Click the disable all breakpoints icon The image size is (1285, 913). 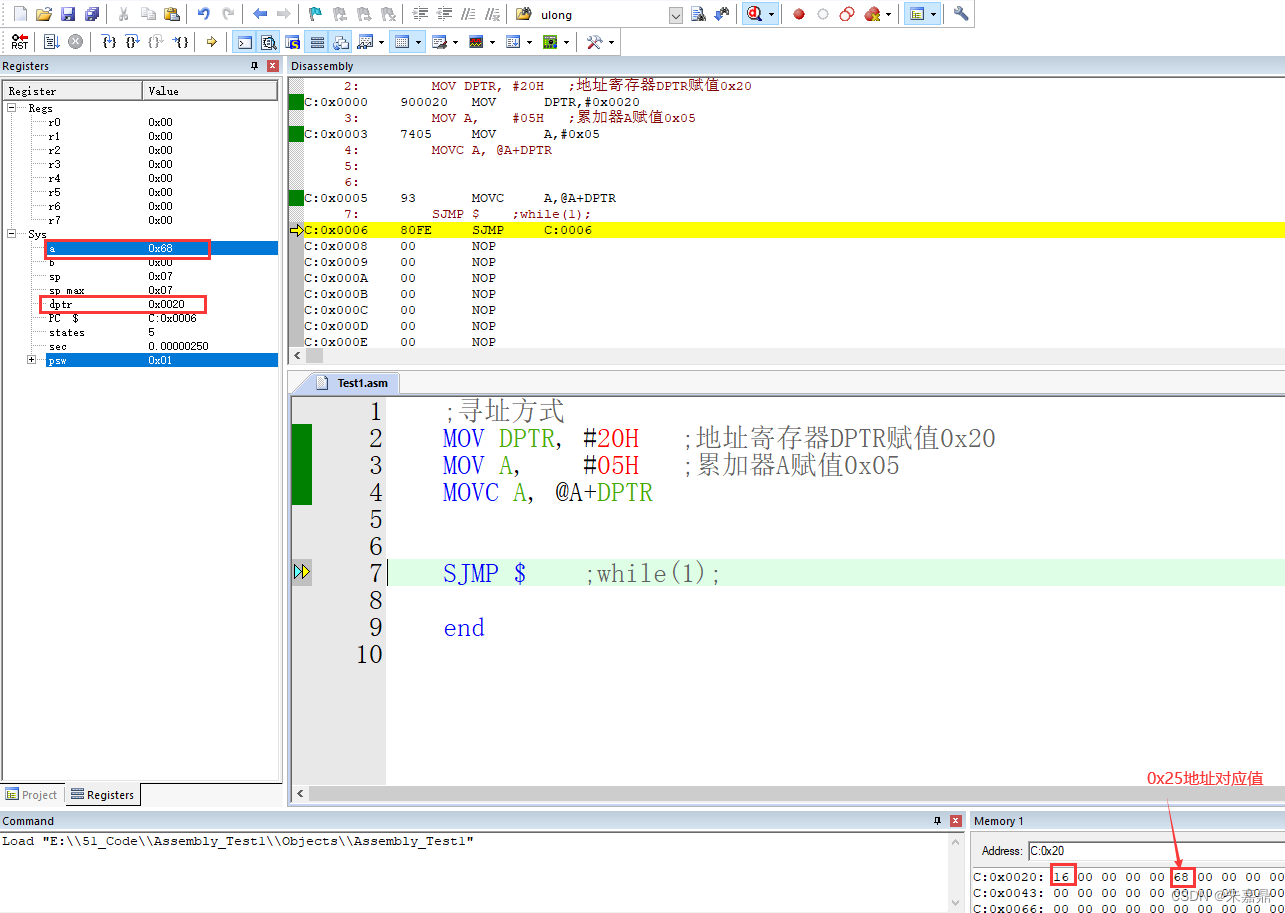(847, 14)
